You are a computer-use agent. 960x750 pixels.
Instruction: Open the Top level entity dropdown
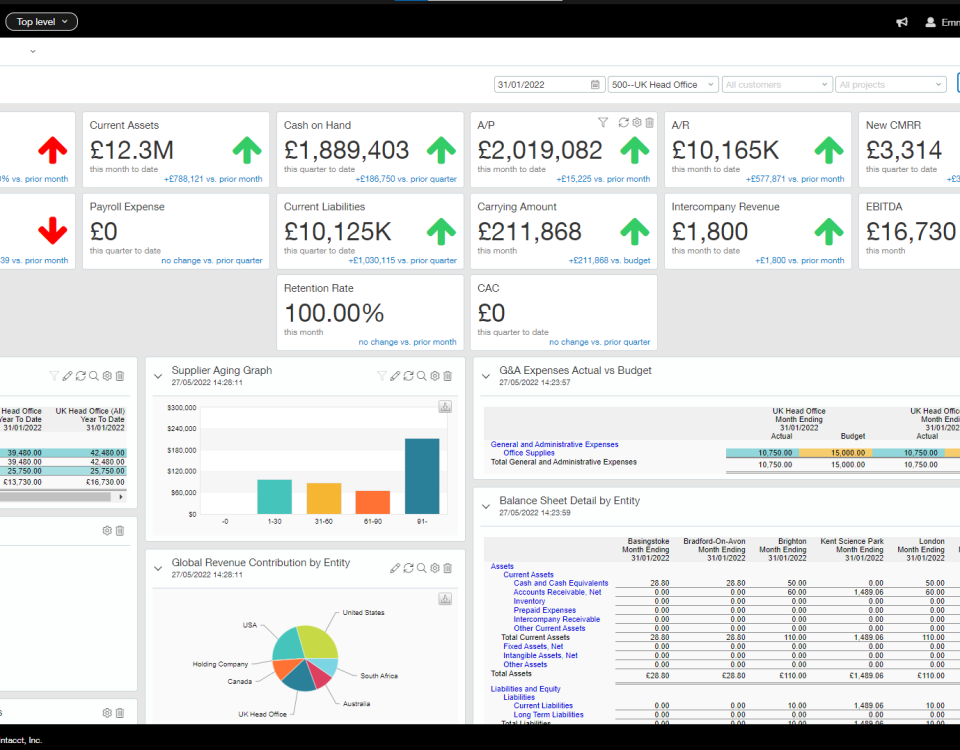(42, 21)
